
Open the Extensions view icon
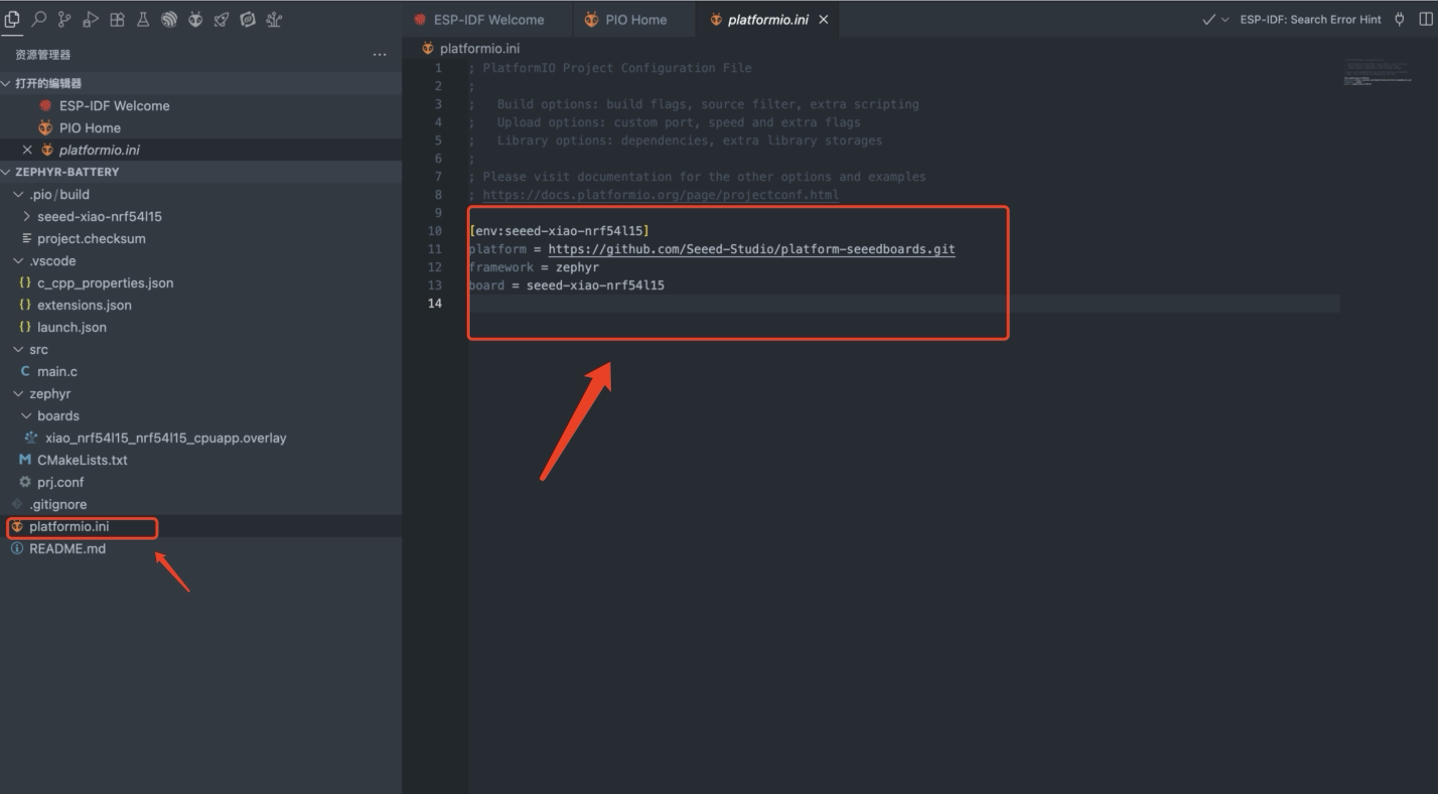click(117, 19)
